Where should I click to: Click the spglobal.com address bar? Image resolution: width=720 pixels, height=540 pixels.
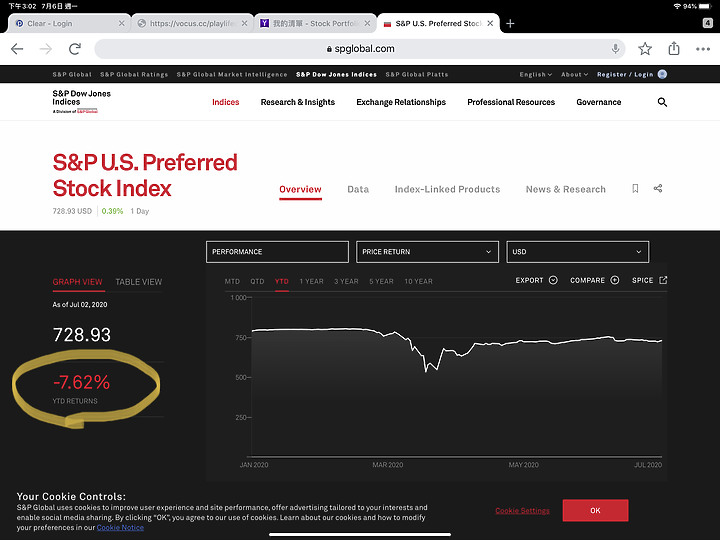[360, 49]
